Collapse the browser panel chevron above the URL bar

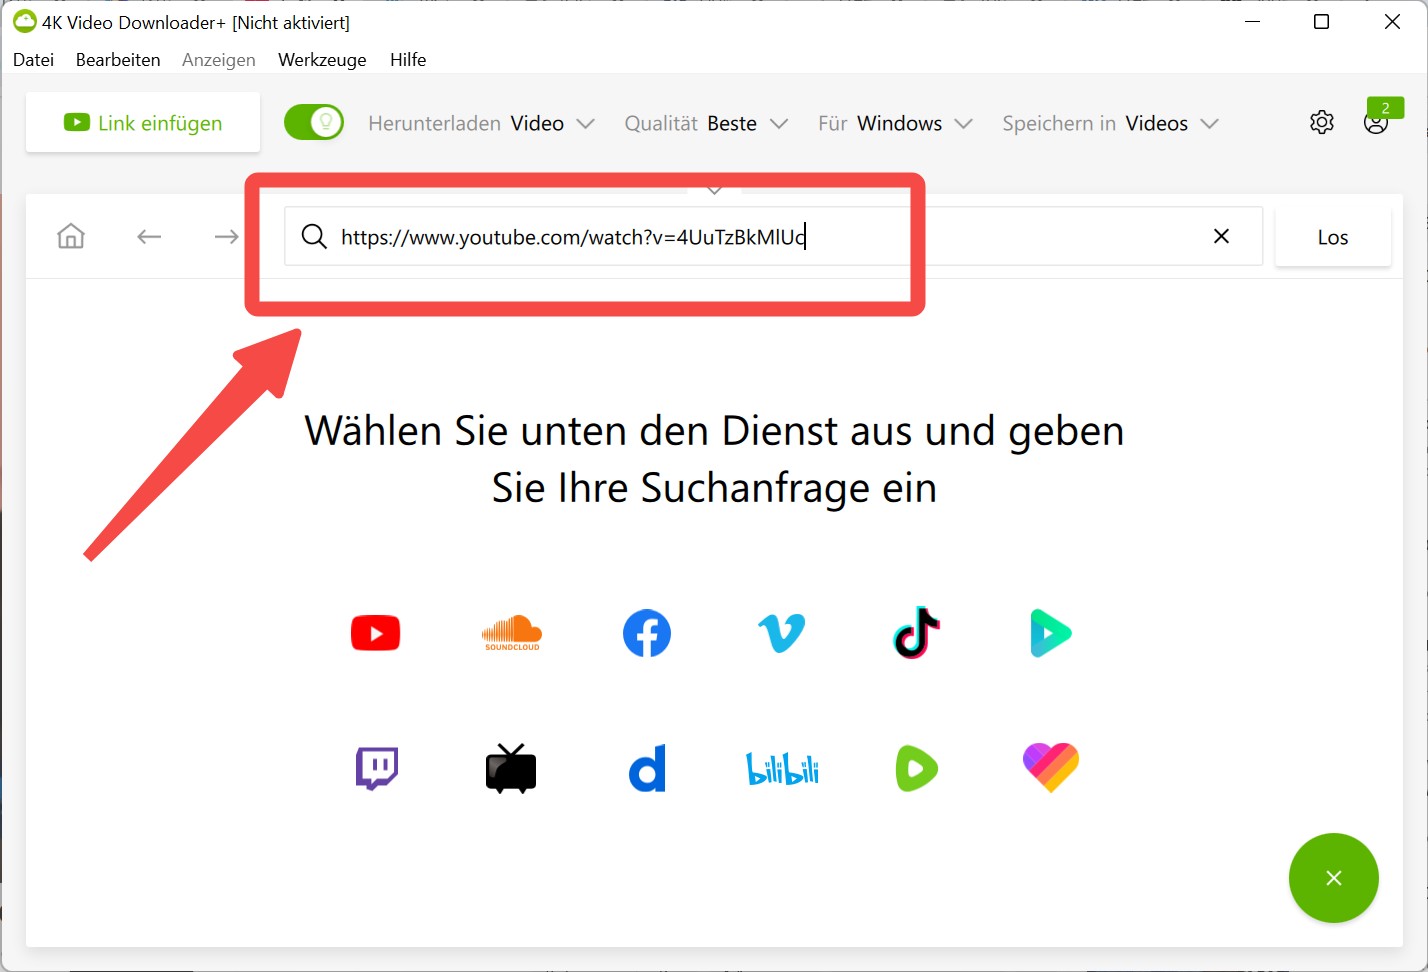[714, 189]
